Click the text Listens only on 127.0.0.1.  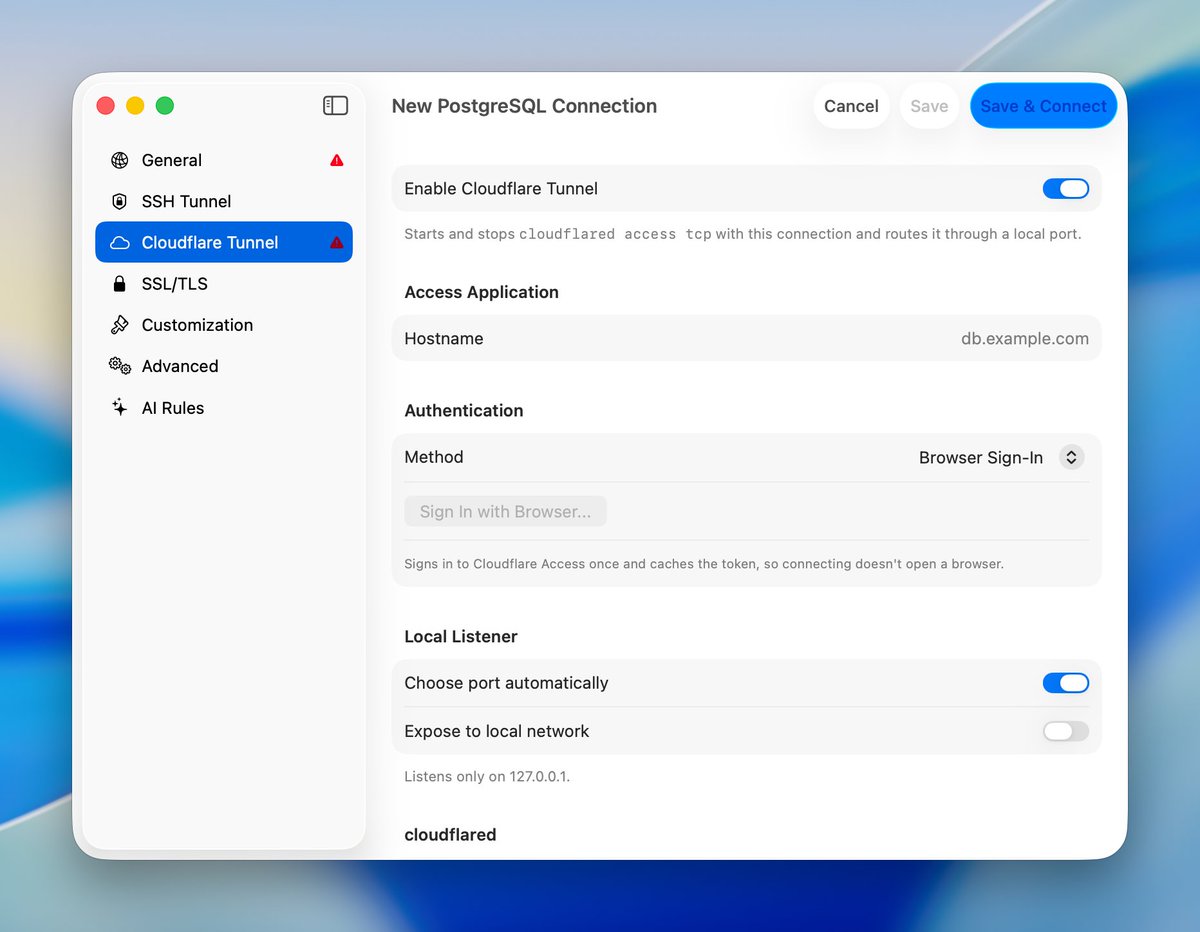click(x=487, y=776)
